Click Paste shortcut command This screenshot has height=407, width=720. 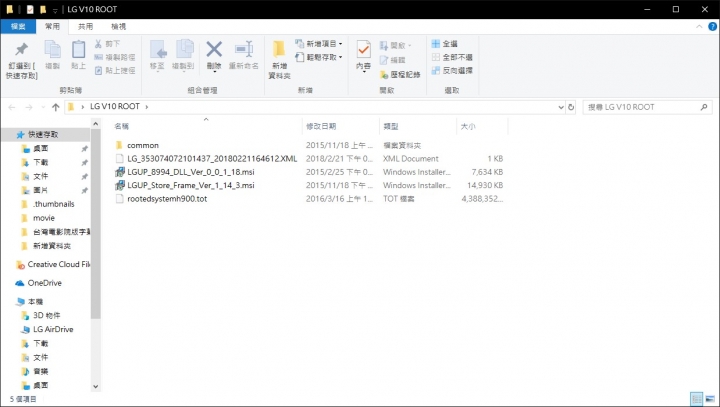(115, 70)
